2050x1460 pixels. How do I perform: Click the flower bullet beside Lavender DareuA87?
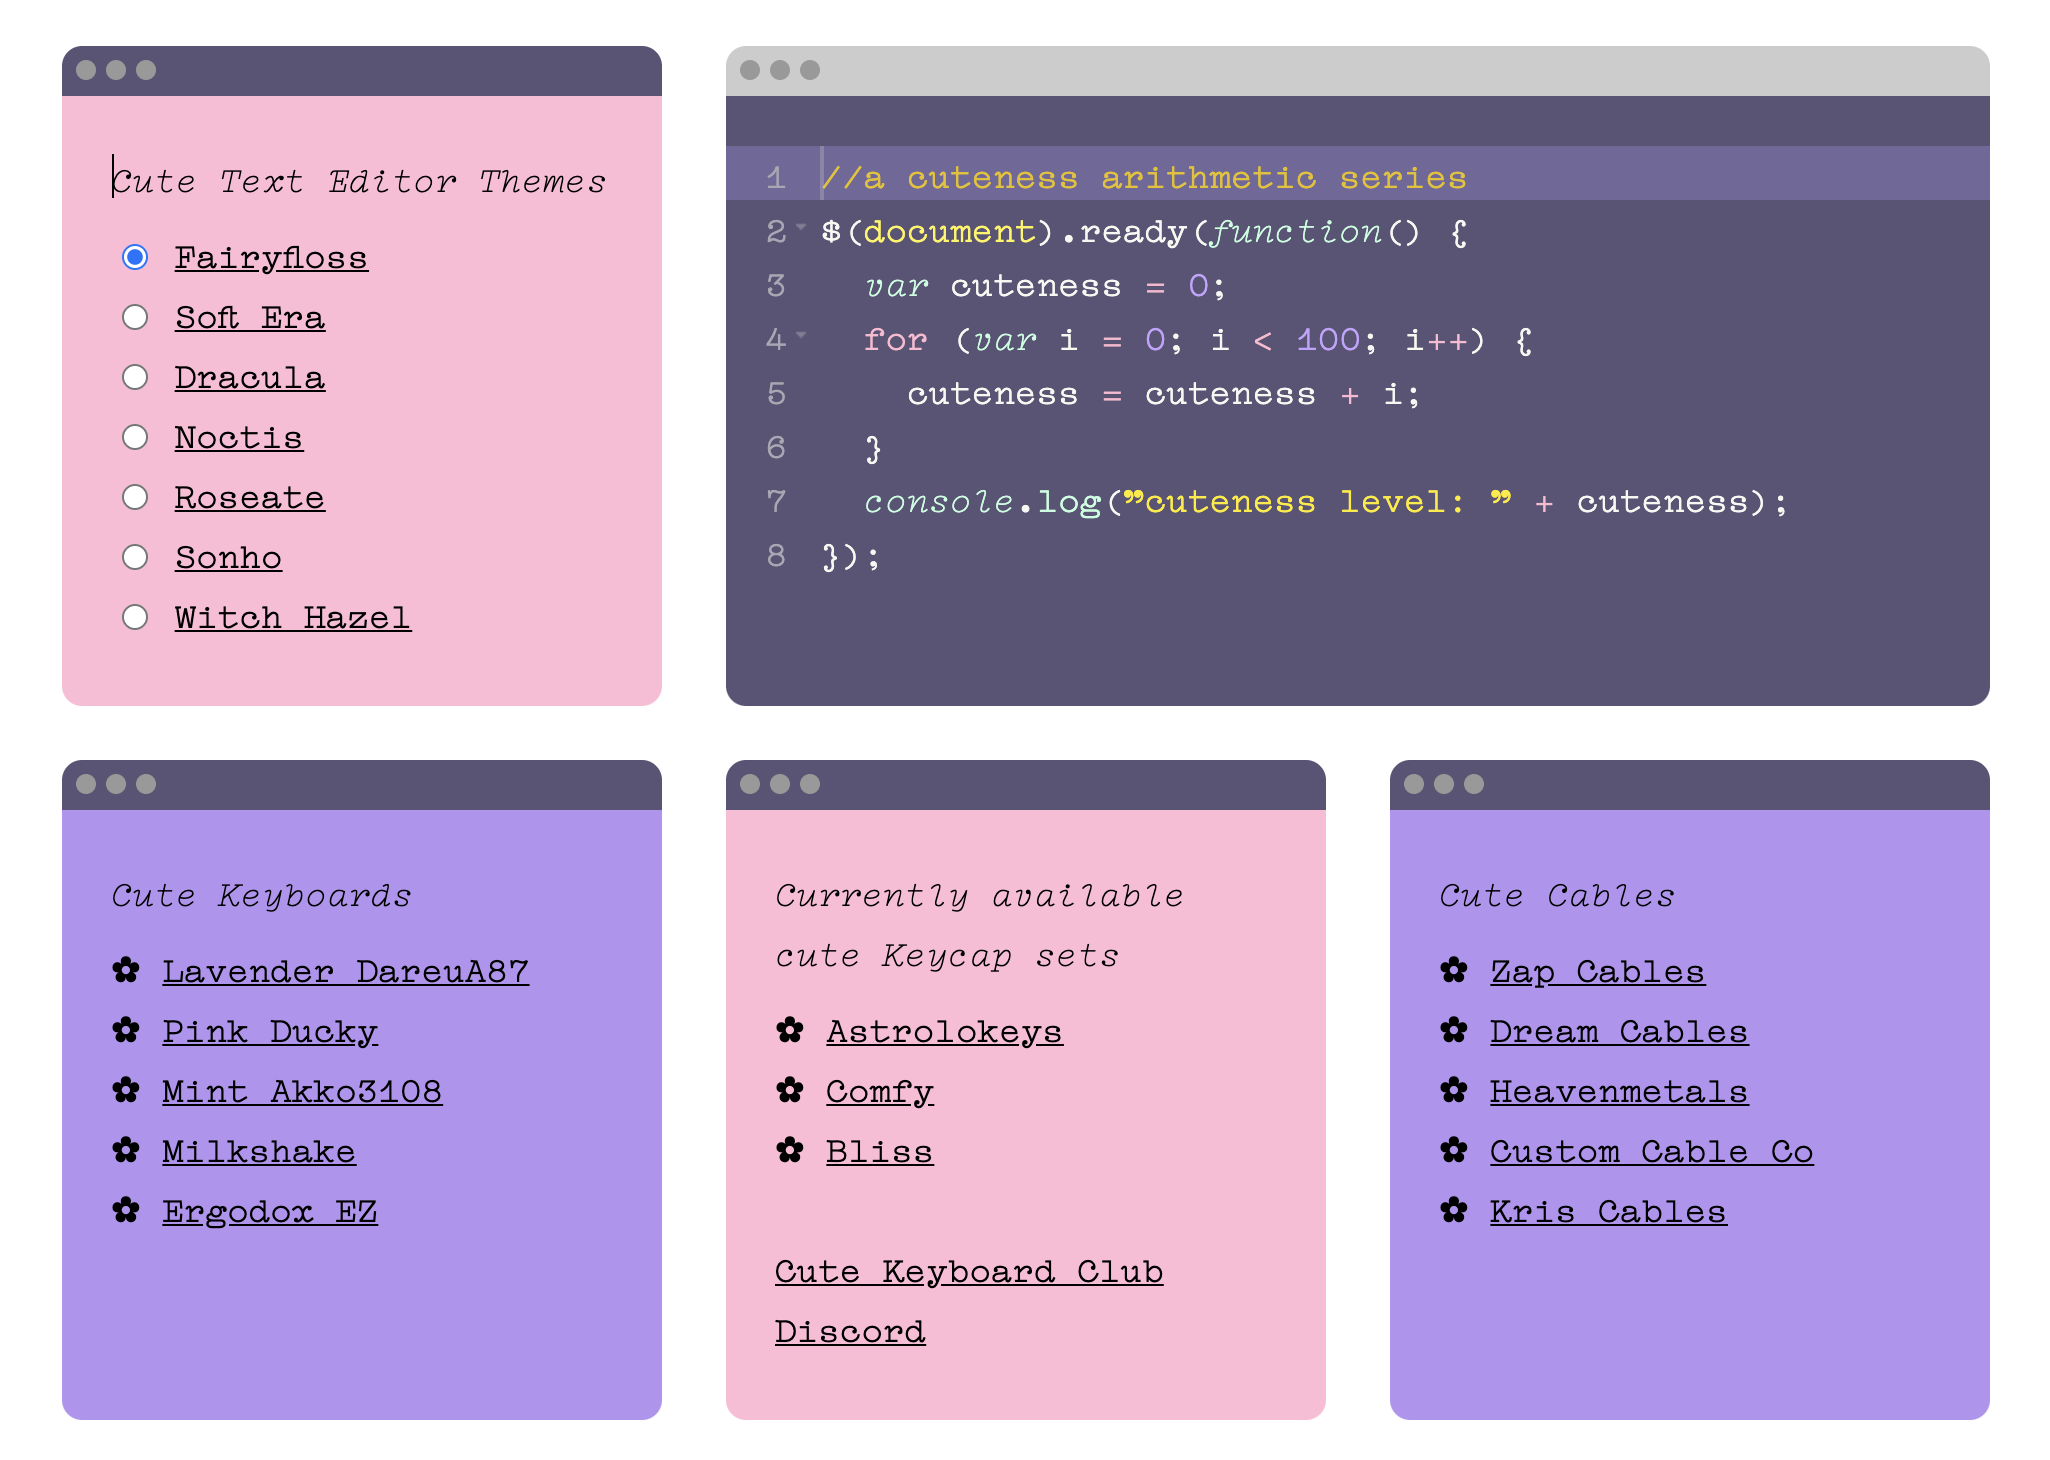[126, 970]
